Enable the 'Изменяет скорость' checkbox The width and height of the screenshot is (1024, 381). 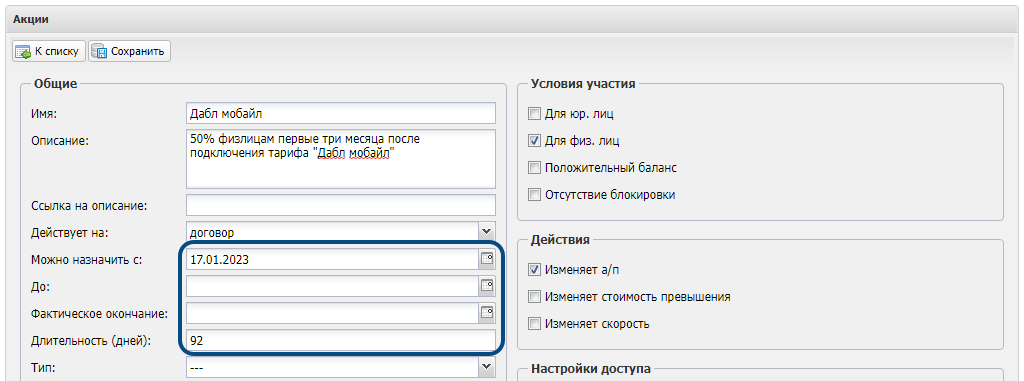[x=535, y=323]
